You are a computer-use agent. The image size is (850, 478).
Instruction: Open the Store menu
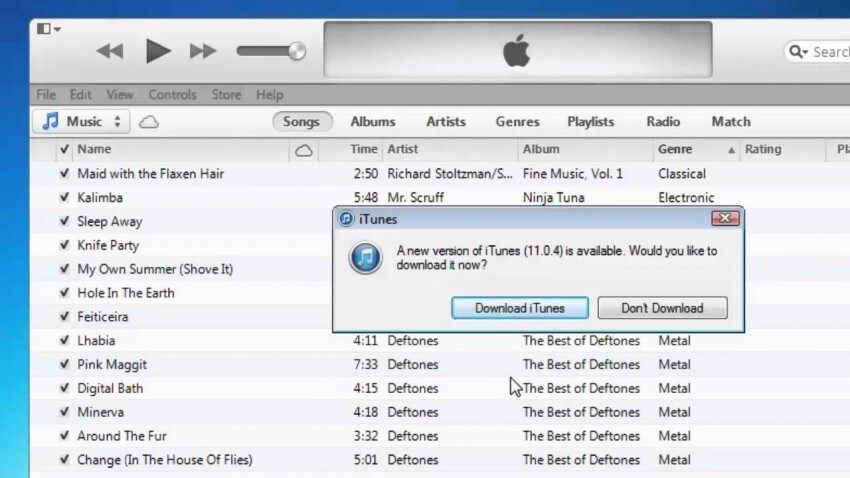click(226, 95)
